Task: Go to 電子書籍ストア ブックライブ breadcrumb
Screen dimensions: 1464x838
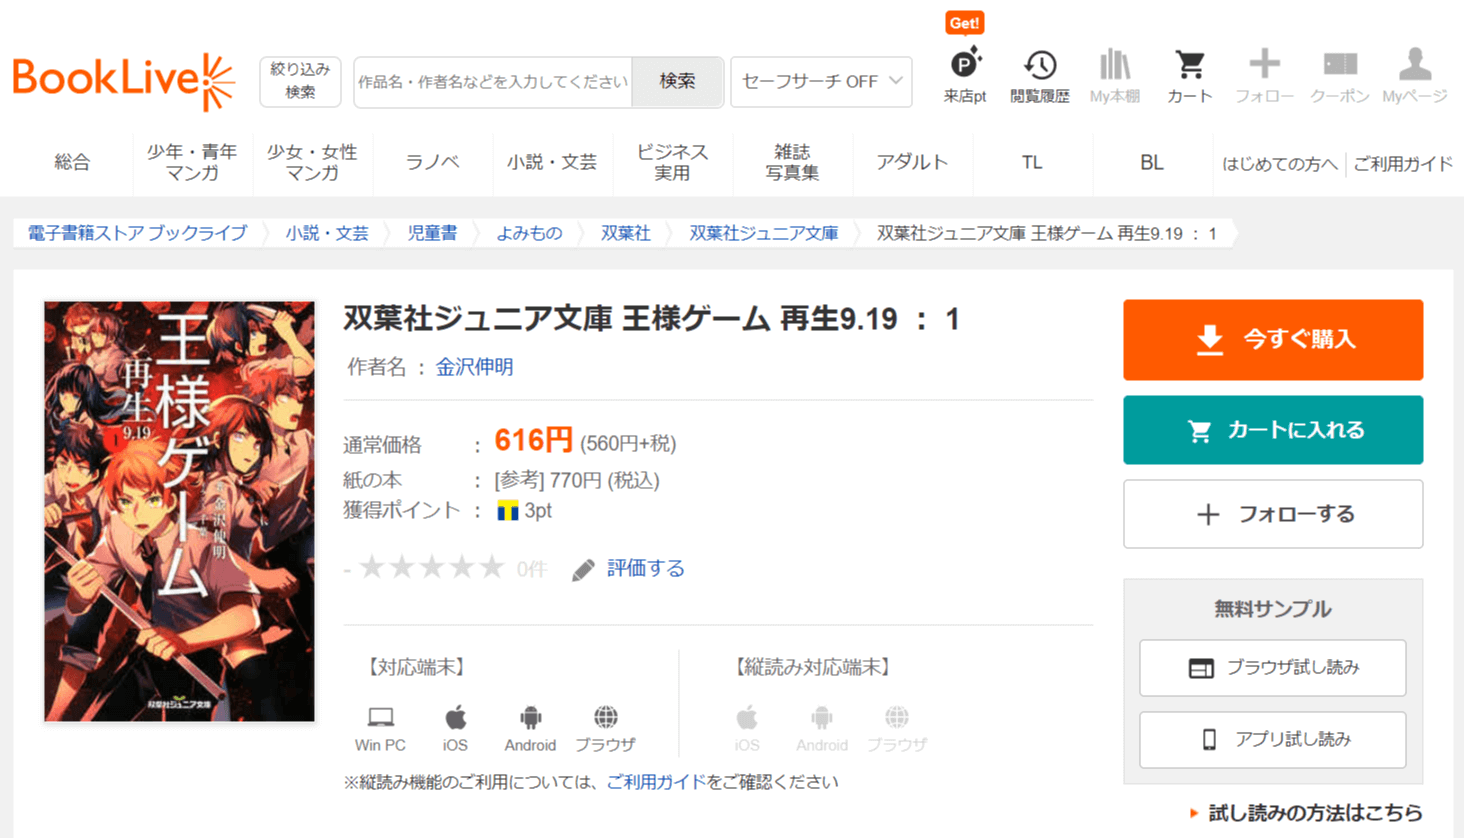Action: point(137,233)
